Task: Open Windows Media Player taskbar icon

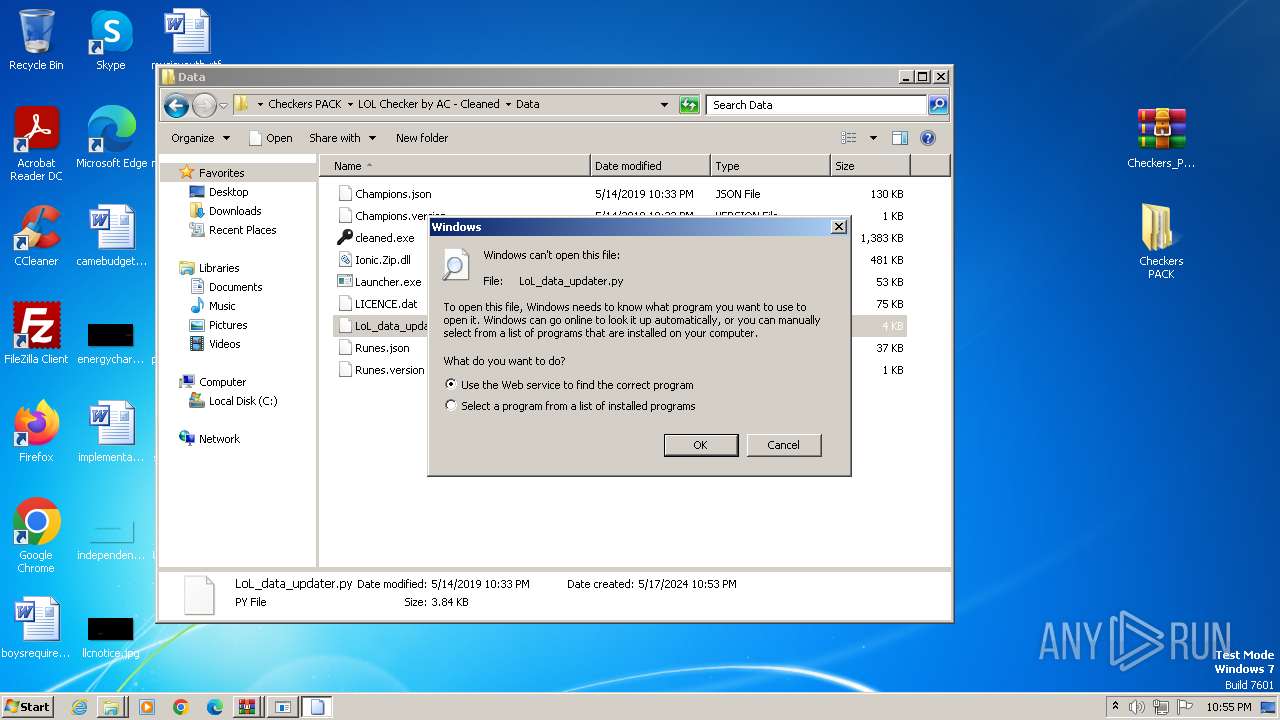Action: coord(147,707)
